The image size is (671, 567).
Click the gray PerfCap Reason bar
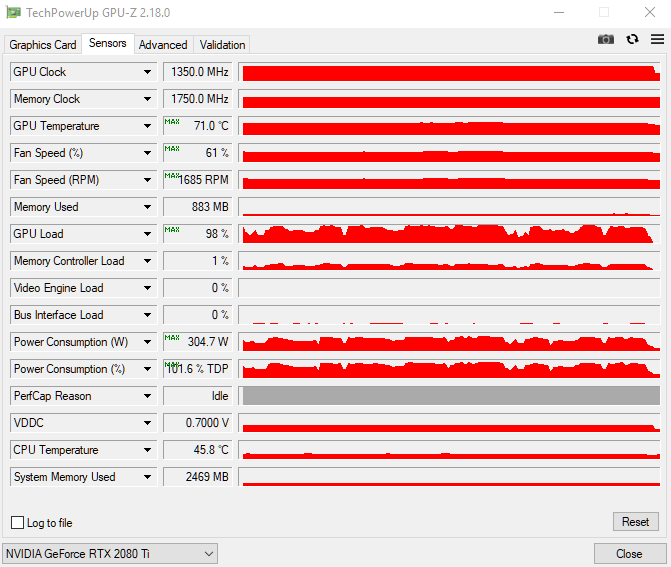tap(449, 395)
